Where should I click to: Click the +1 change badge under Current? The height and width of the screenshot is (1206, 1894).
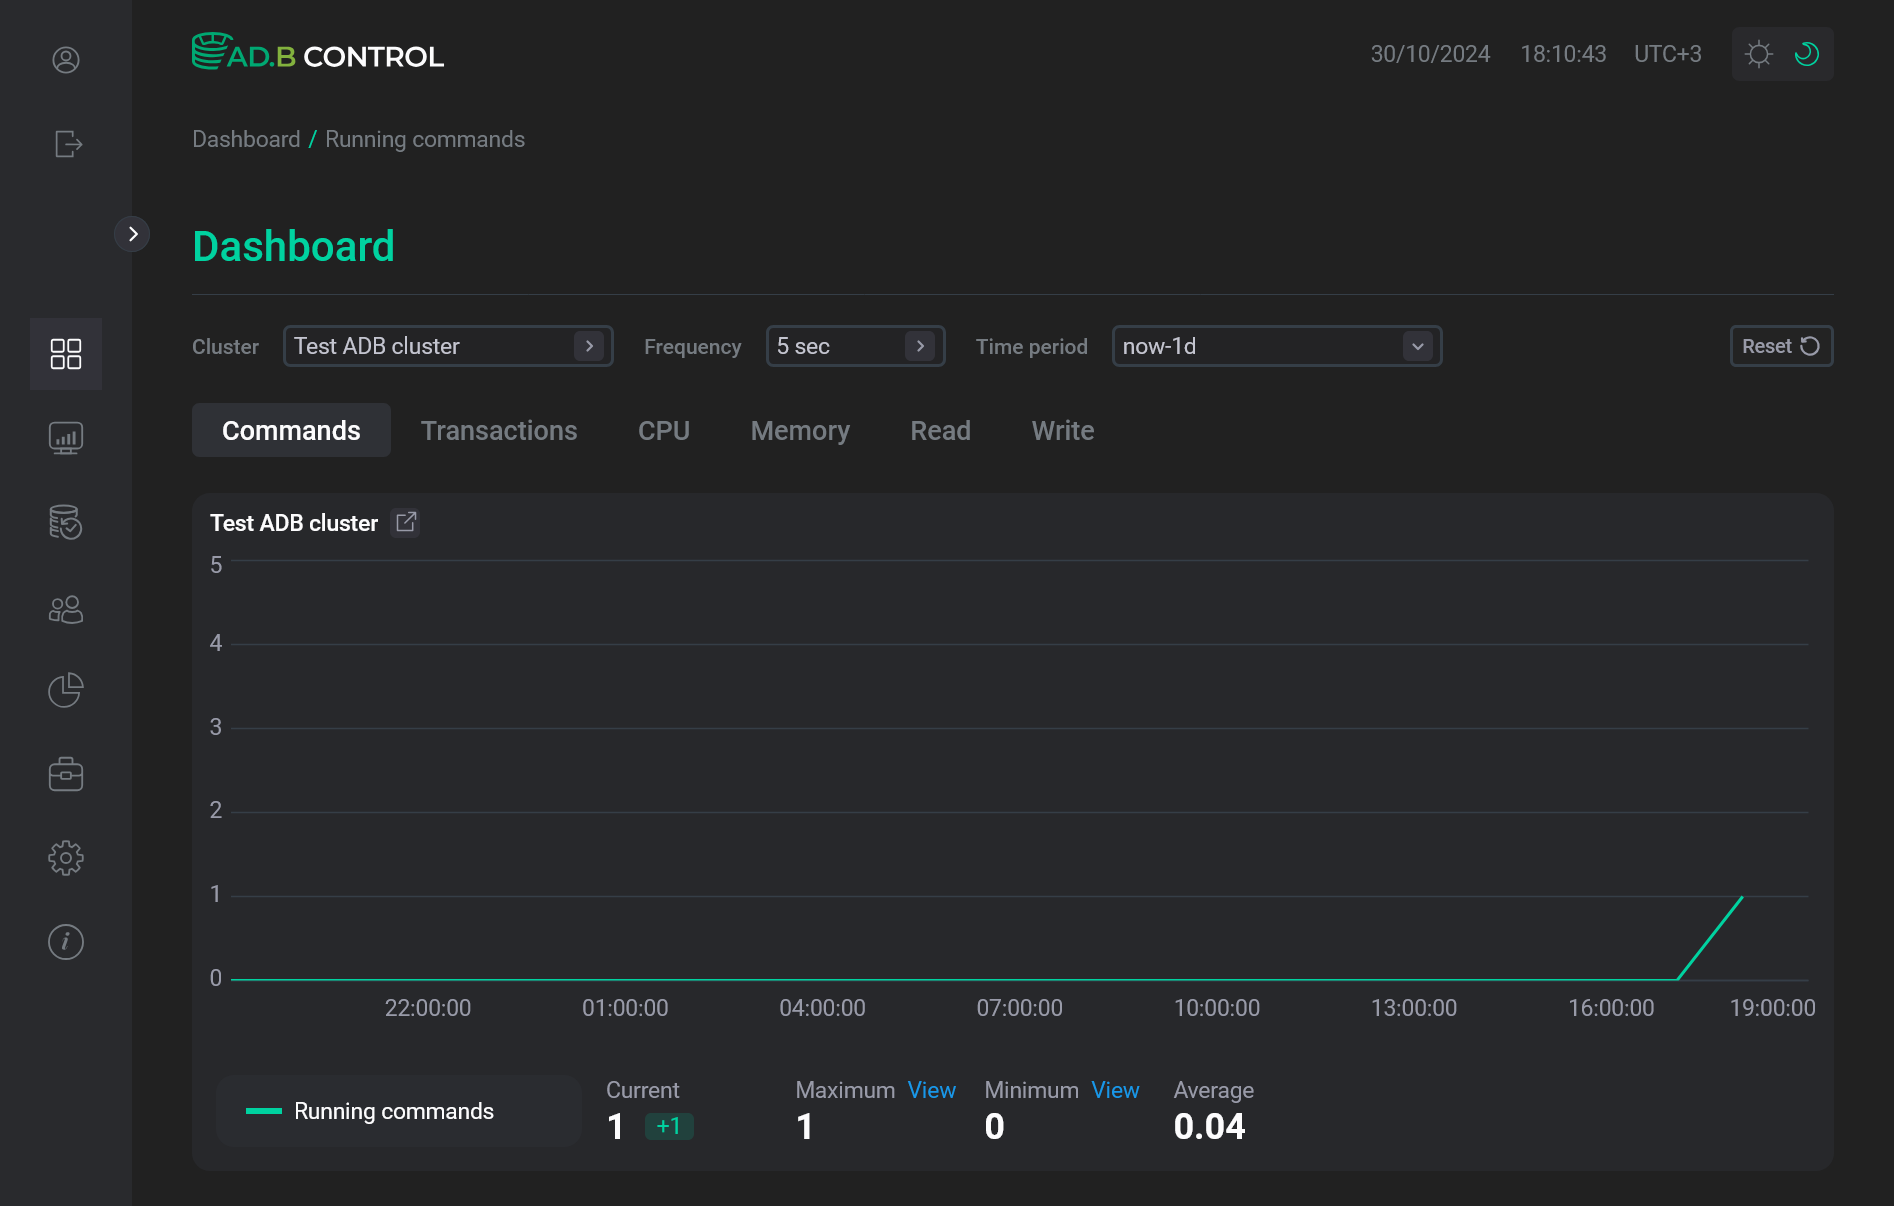[669, 1126]
